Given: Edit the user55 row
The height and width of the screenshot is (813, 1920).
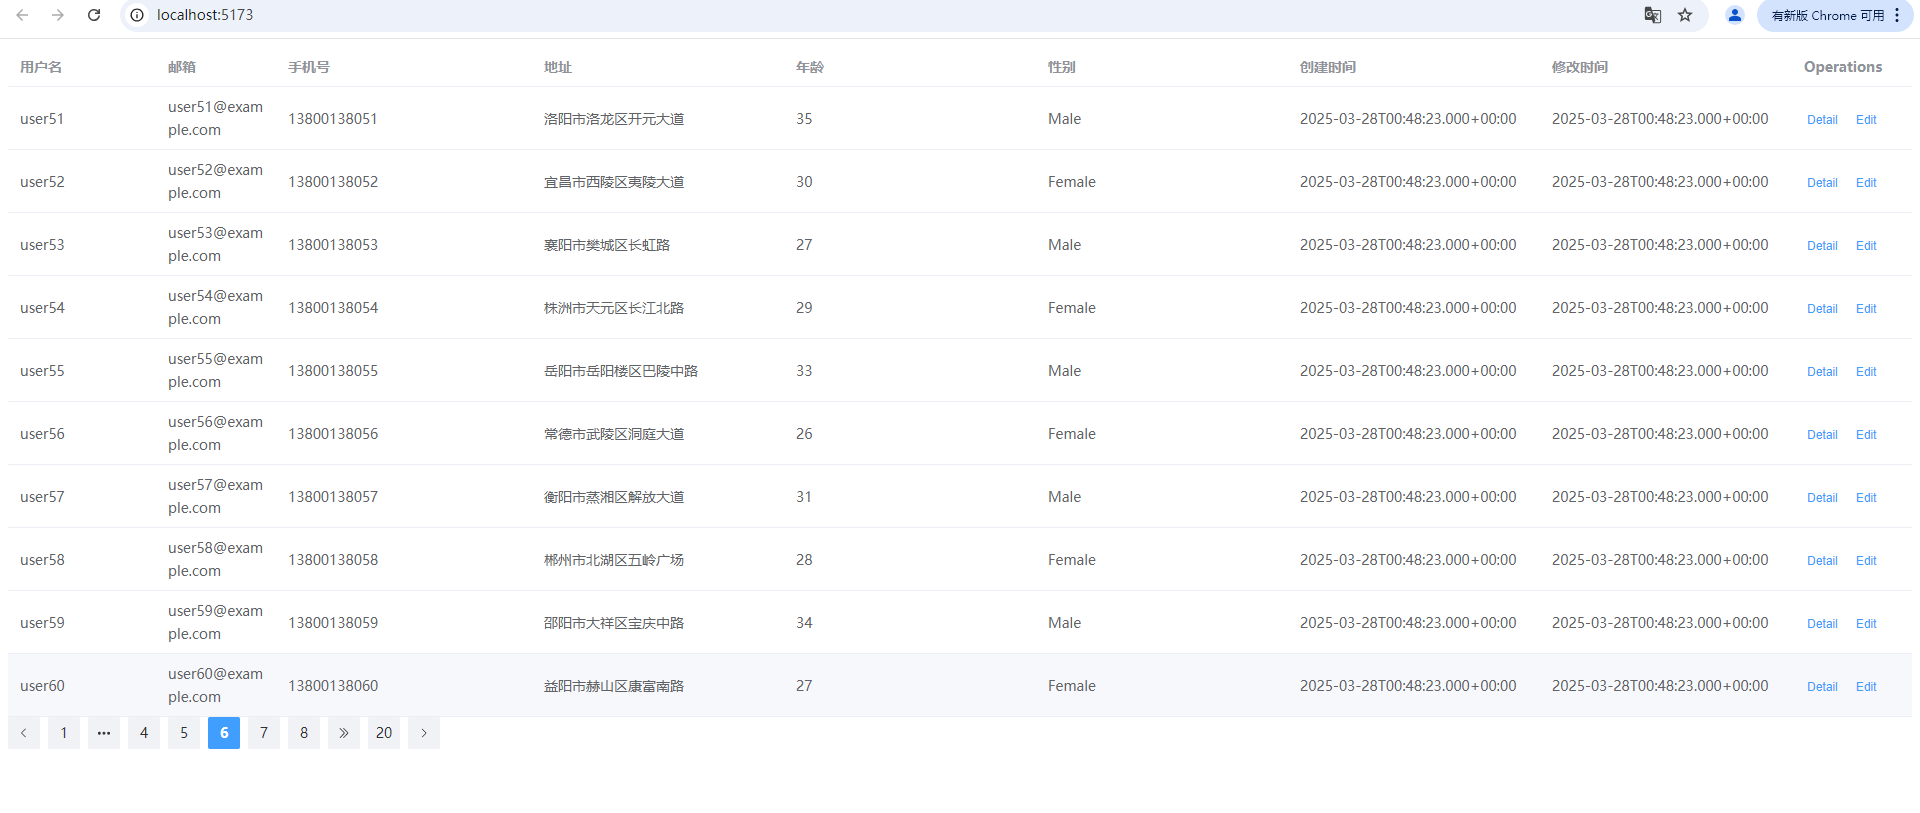Looking at the screenshot, I should click(1866, 372).
